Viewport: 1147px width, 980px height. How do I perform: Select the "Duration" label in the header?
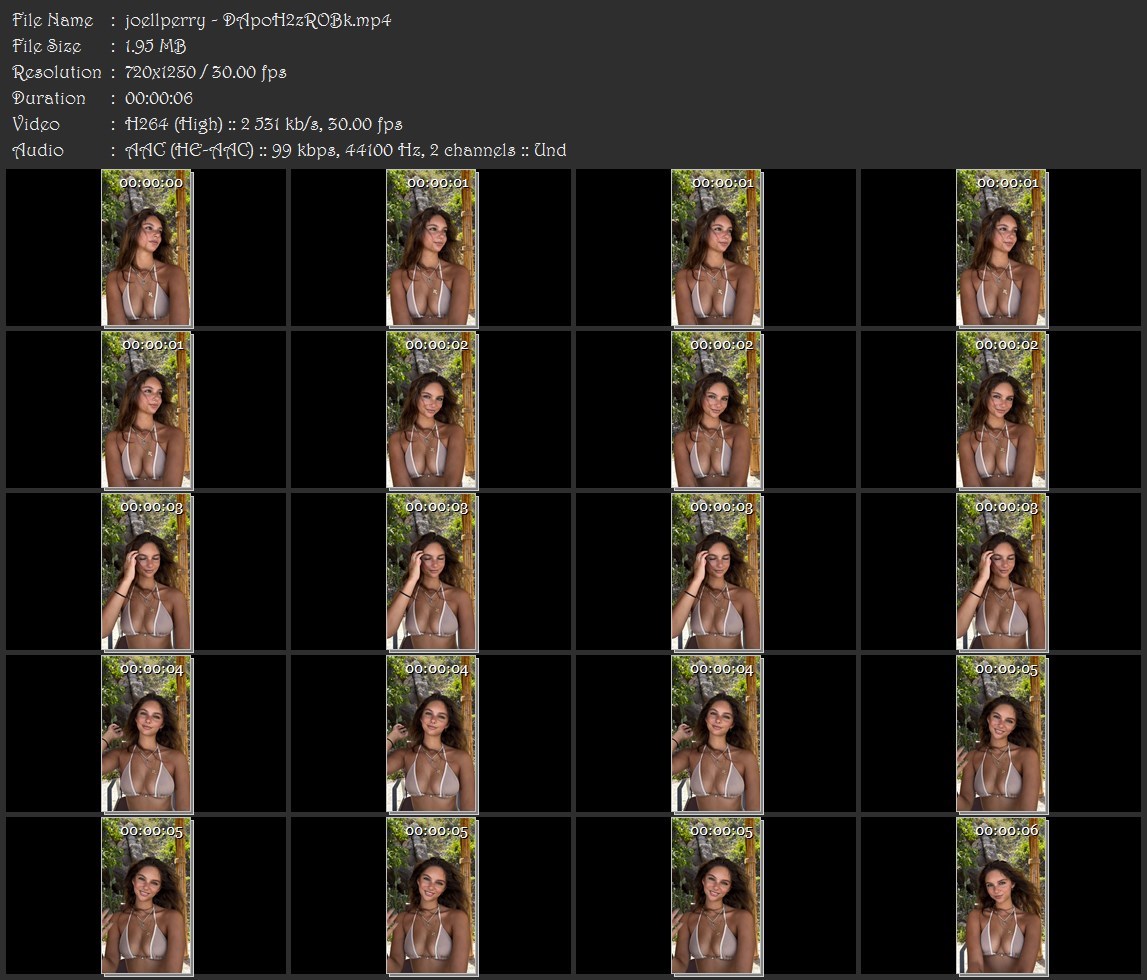48,98
